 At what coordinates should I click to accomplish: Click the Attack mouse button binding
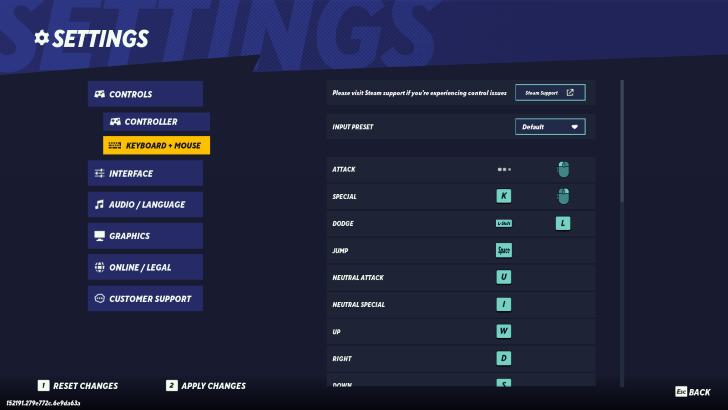click(x=563, y=169)
